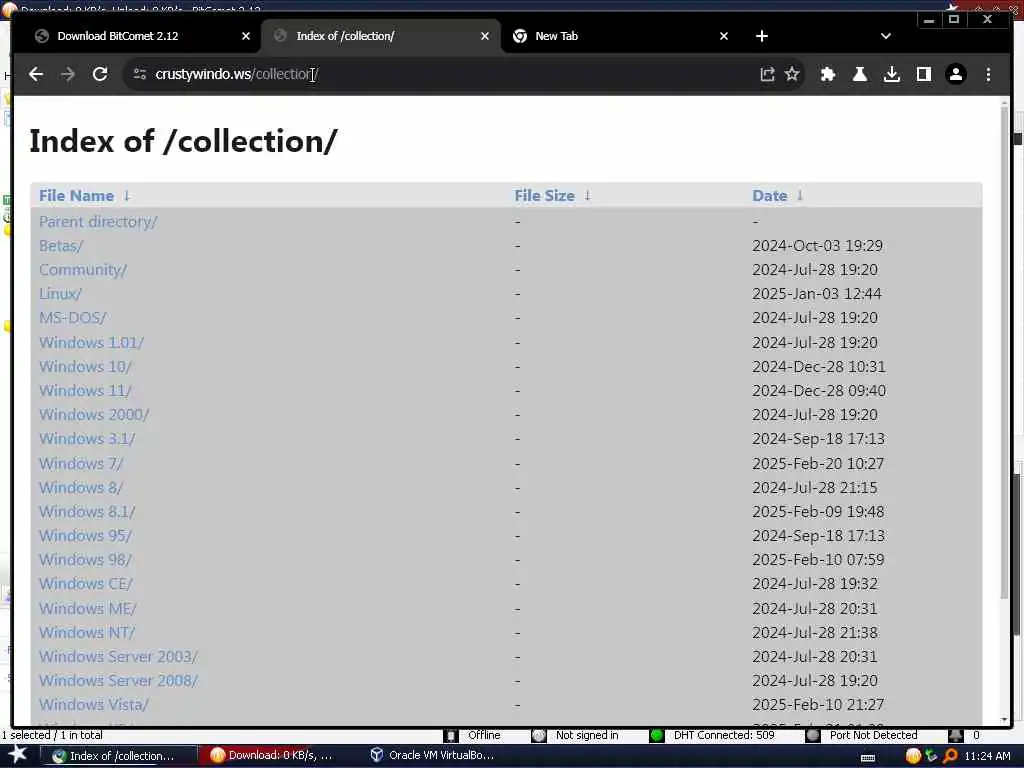Open the Windows 8/ folder
Image resolution: width=1024 pixels, height=768 pixels.
click(81, 488)
